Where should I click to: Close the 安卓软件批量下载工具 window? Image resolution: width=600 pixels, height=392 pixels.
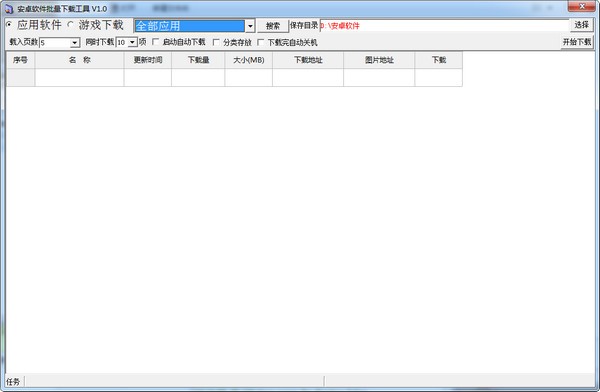coord(581,6)
